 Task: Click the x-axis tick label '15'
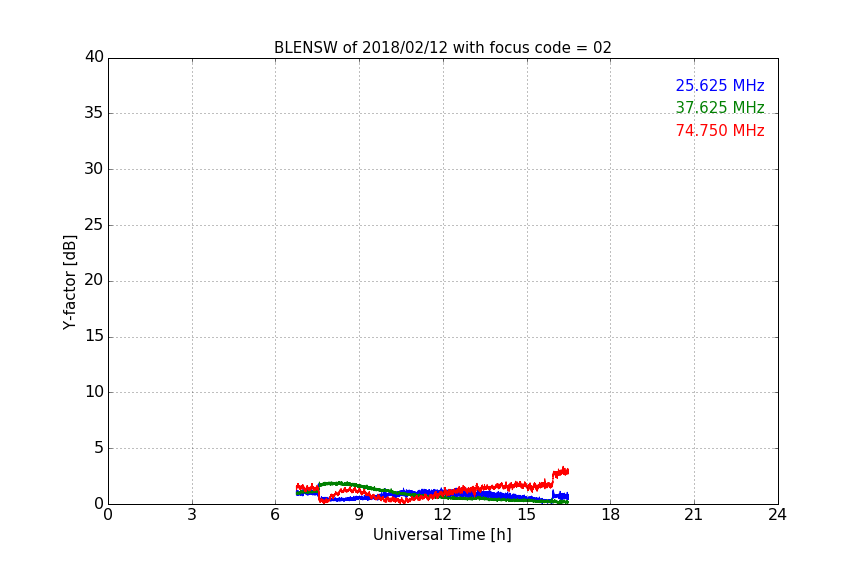[x=527, y=515]
